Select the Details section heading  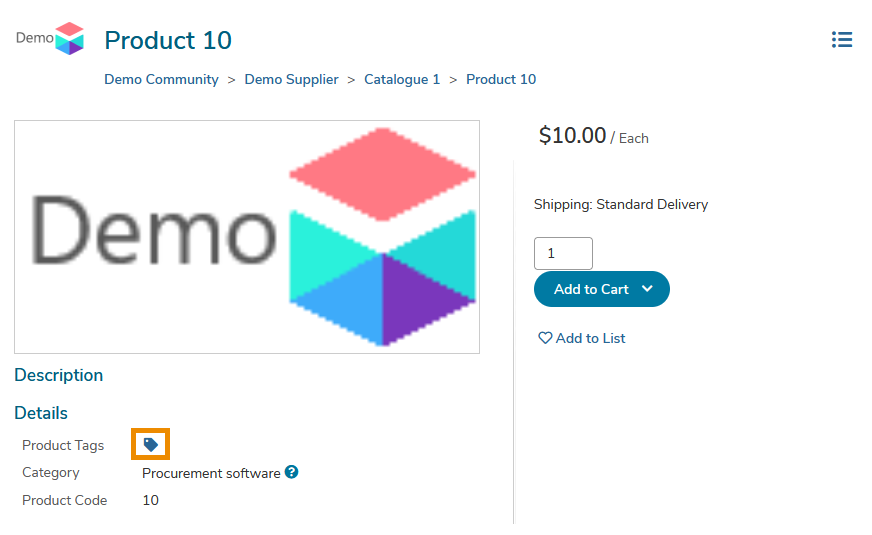(41, 413)
